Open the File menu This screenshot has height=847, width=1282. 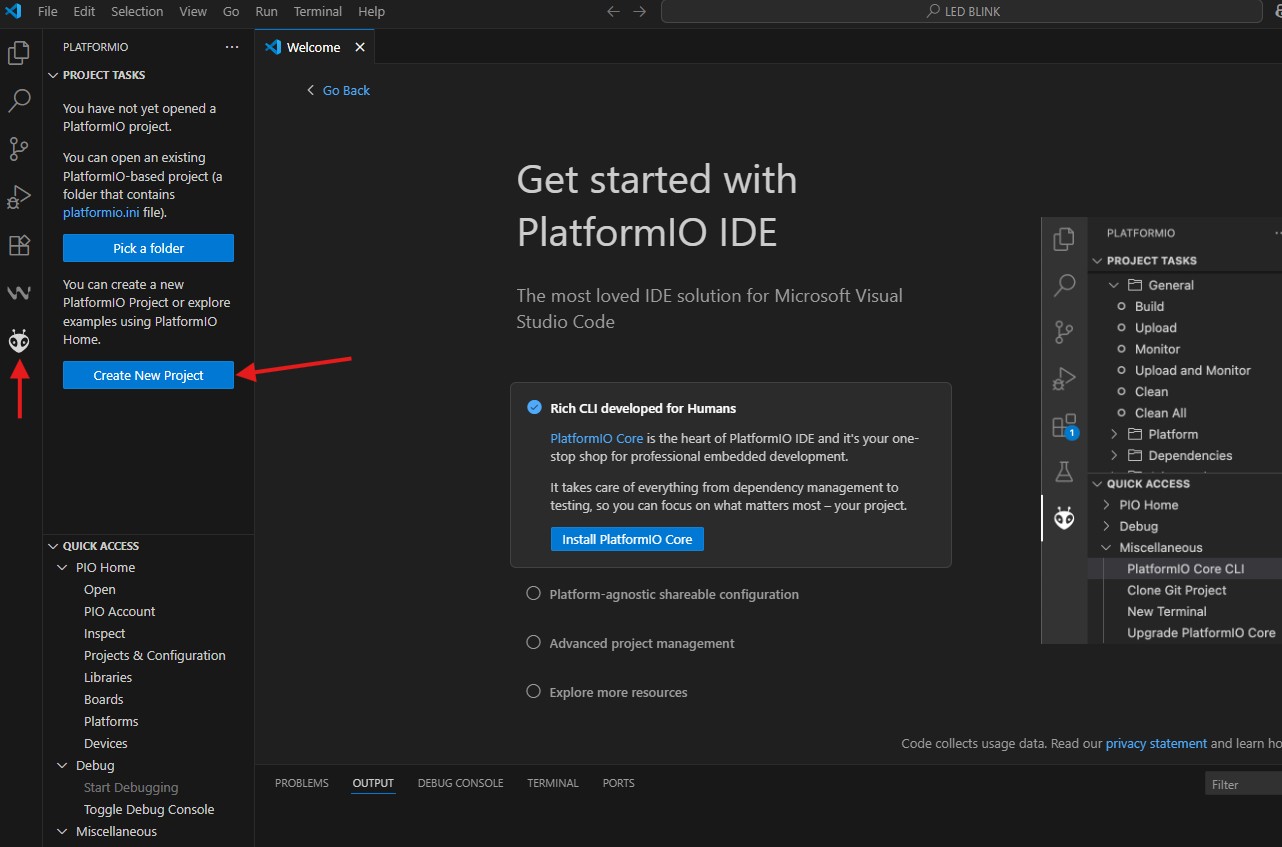(x=47, y=12)
